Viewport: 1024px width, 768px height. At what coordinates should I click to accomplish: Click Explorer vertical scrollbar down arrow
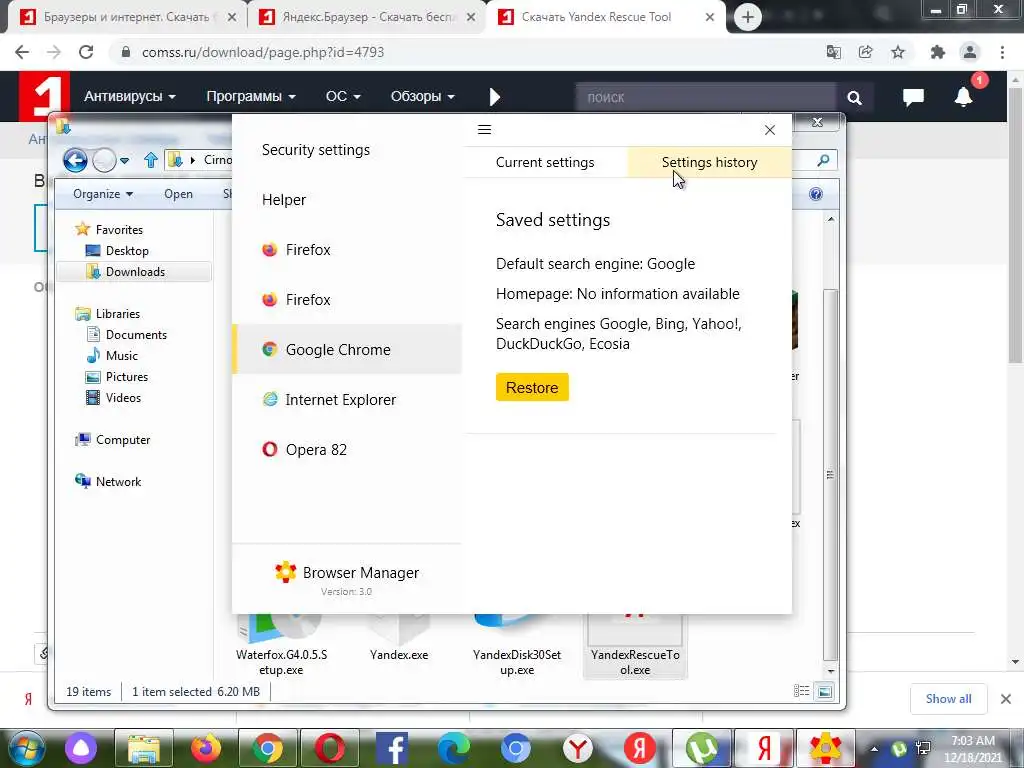point(831,671)
